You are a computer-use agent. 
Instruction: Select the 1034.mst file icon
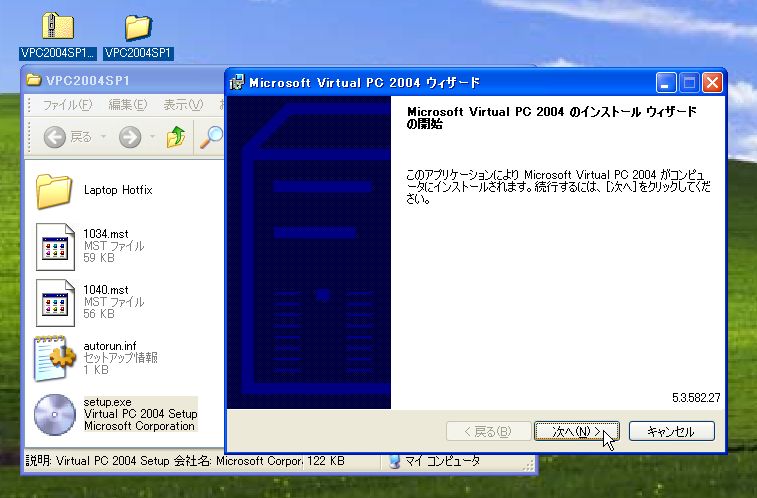55,247
